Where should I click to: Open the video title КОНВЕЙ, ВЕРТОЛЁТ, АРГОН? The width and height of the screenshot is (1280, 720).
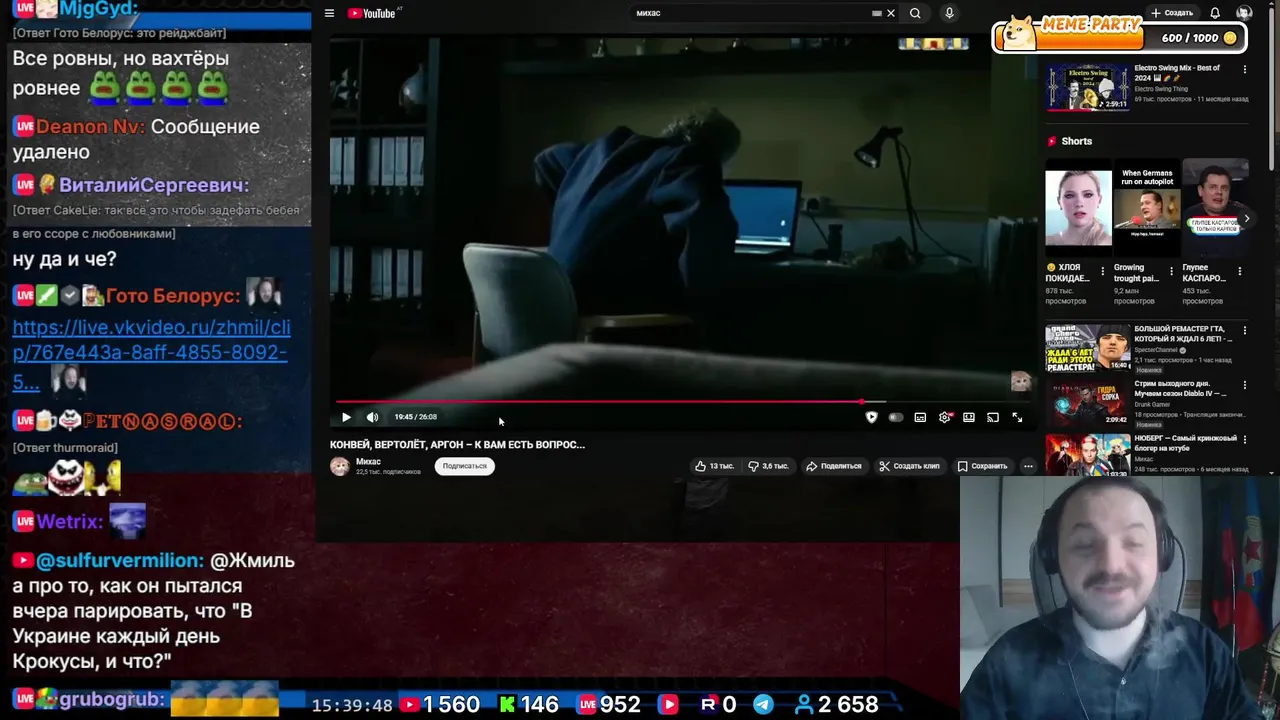(x=457, y=444)
